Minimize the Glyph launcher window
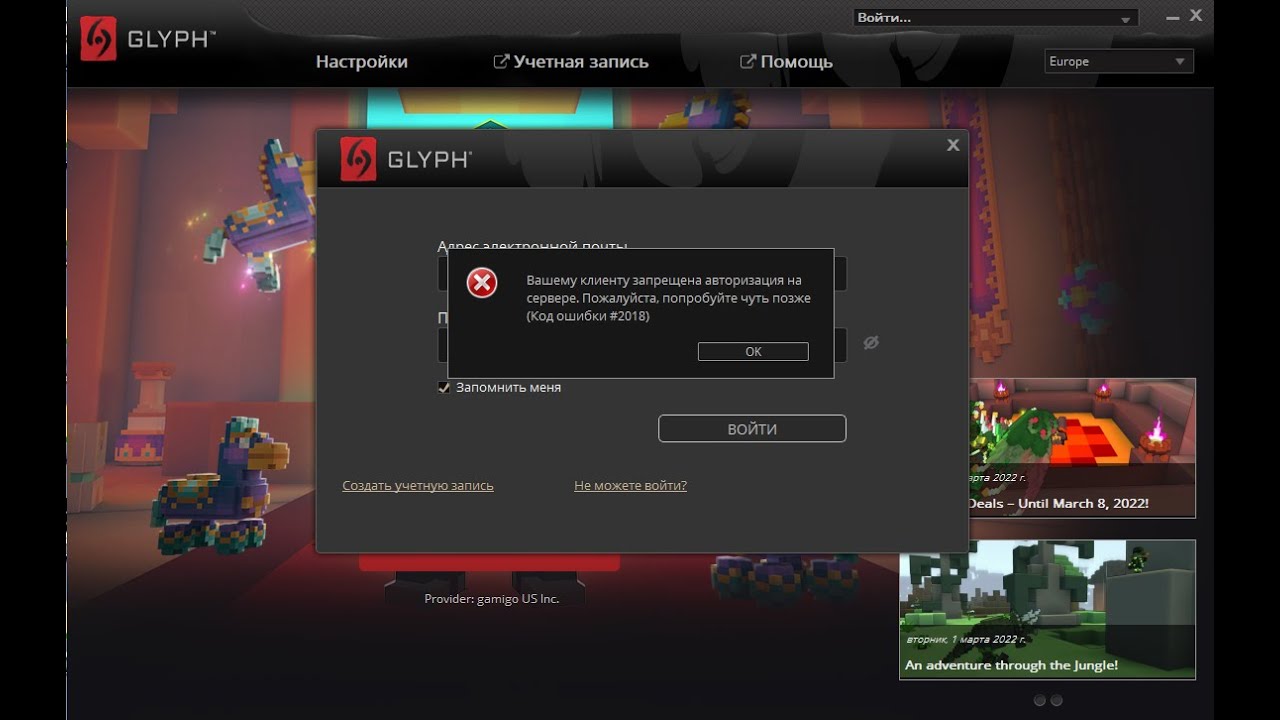Image resolution: width=1280 pixels, height=720 pixels. pyautogui.click(x=1173, y=18)
